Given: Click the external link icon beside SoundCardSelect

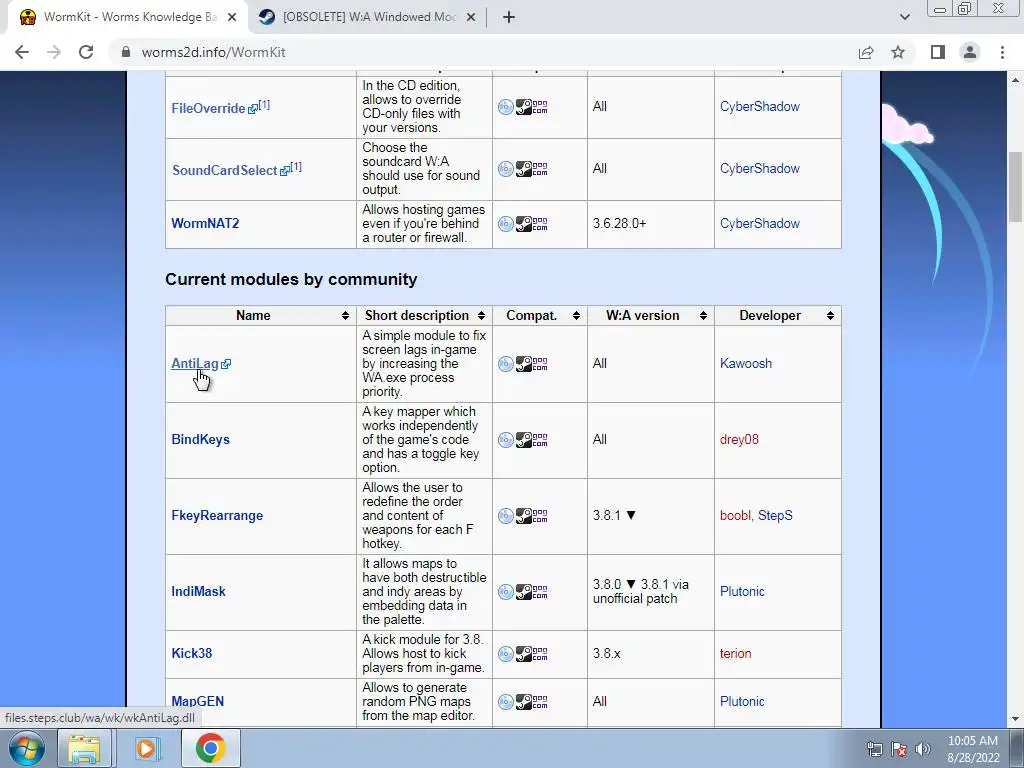Looking at the screenshot, I should coord(284,171).
